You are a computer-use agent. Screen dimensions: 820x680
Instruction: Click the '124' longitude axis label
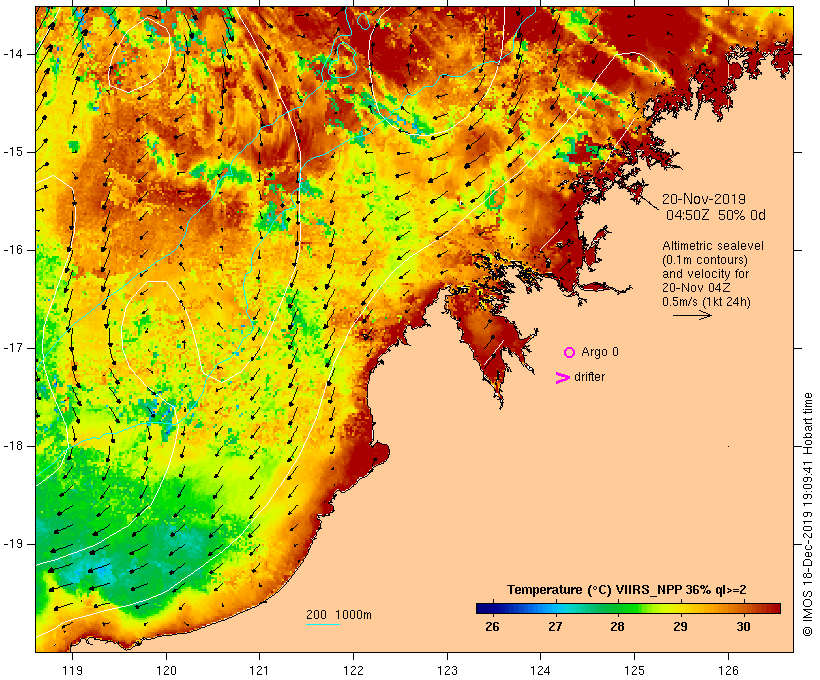pyautogui.click(x=540, y=670)
